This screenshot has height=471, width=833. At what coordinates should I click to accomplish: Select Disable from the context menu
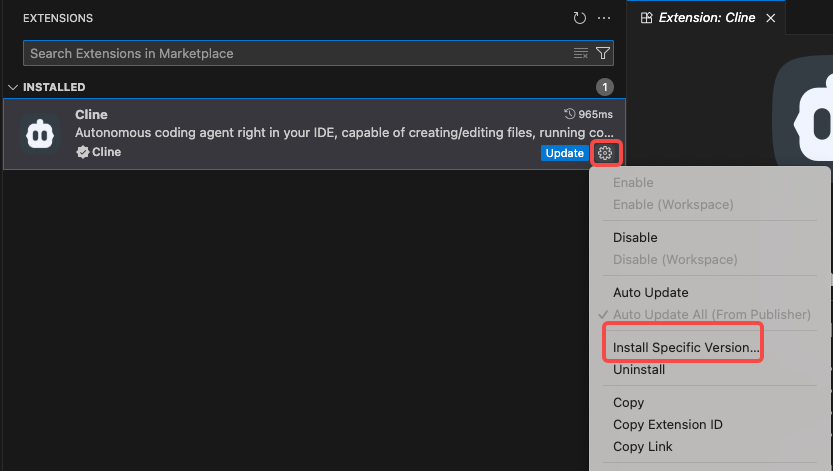tap(635, 237)
